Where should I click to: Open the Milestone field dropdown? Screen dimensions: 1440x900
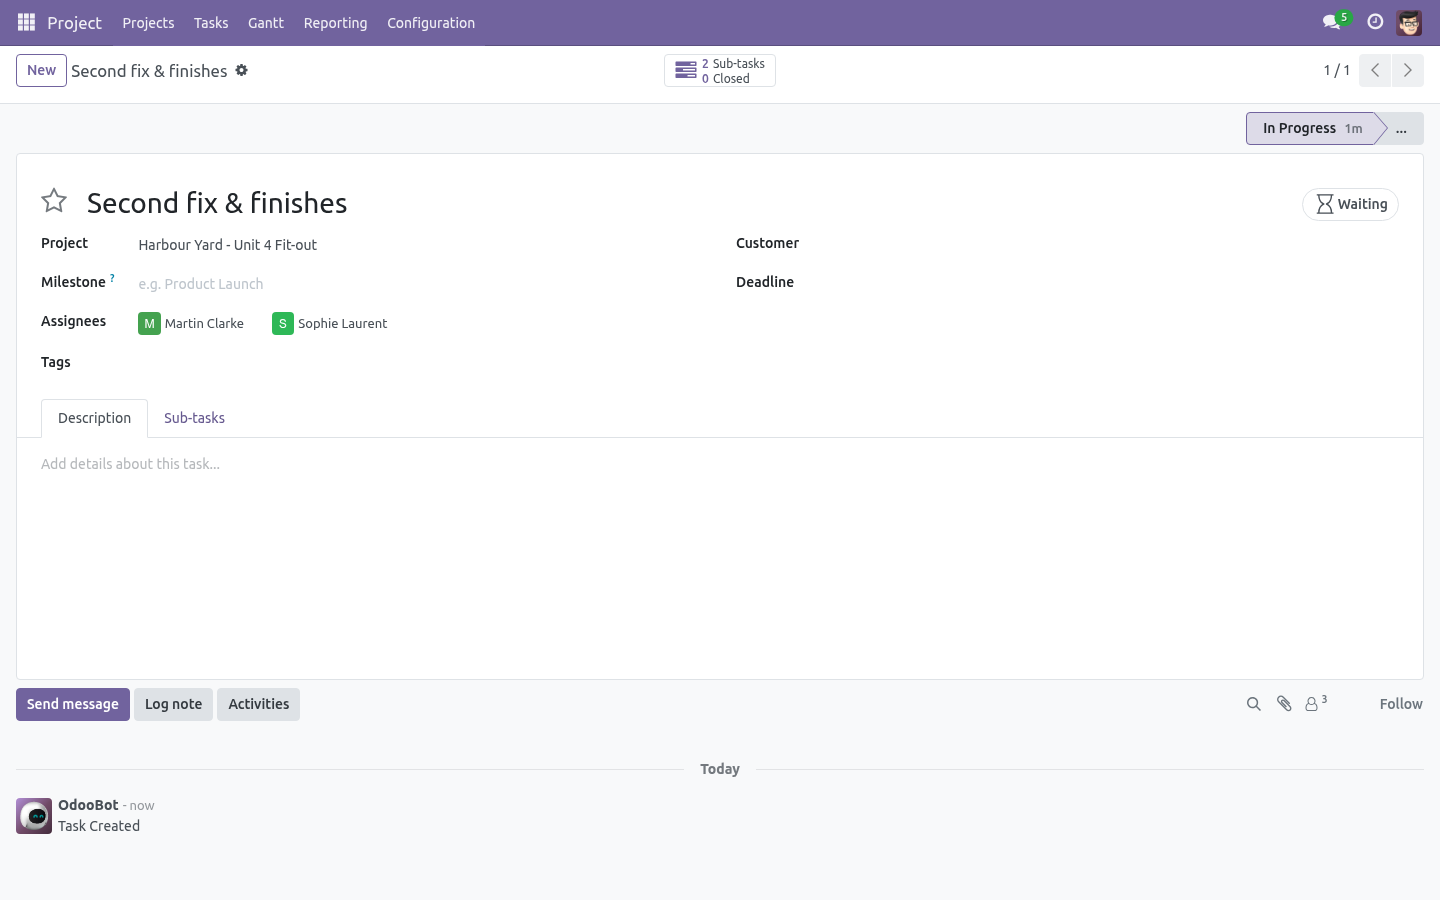point(423,284)
